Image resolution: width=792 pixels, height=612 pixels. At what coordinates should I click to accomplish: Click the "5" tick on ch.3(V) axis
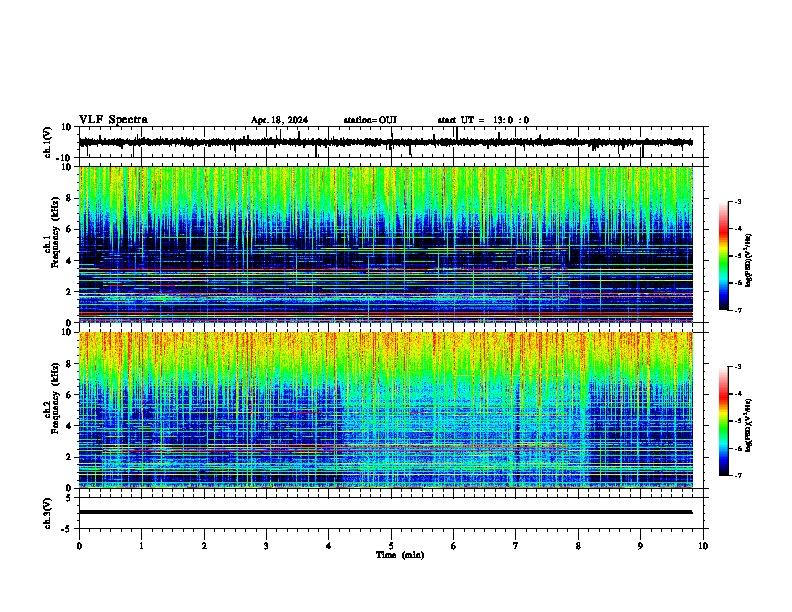click(x=70, y=497)
